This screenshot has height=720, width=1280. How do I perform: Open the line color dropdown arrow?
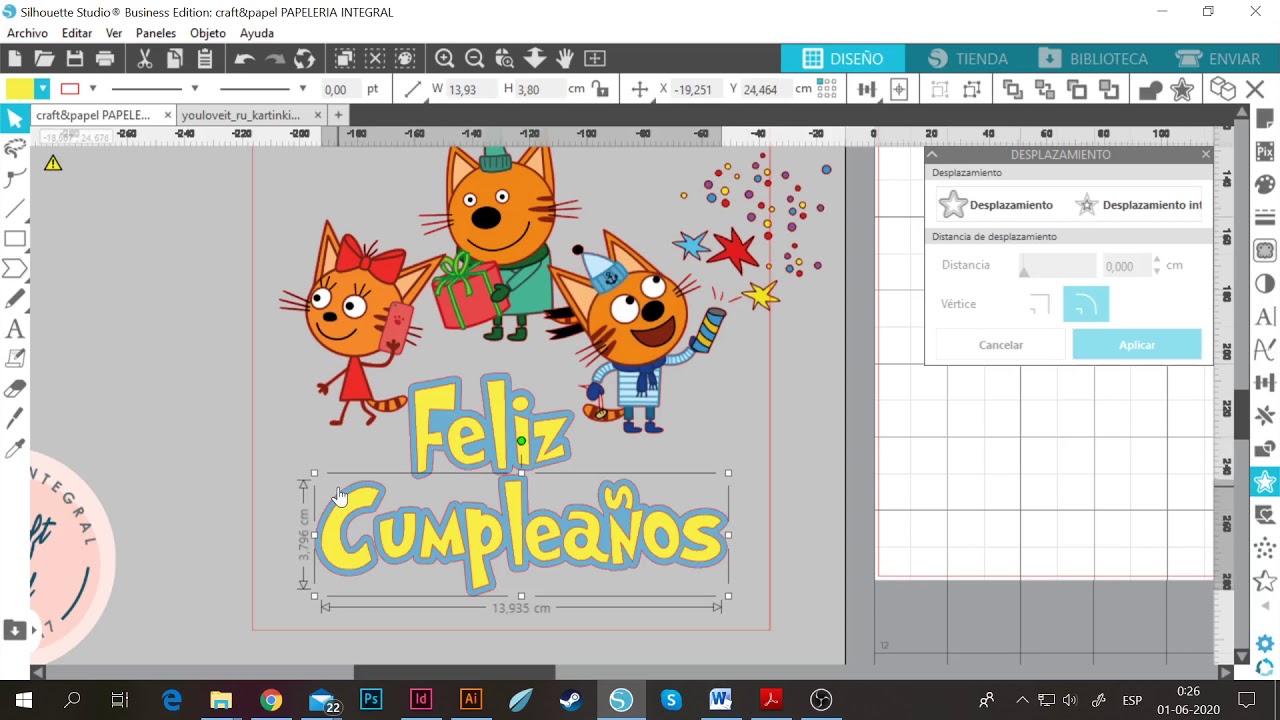(x=93, y=89)
